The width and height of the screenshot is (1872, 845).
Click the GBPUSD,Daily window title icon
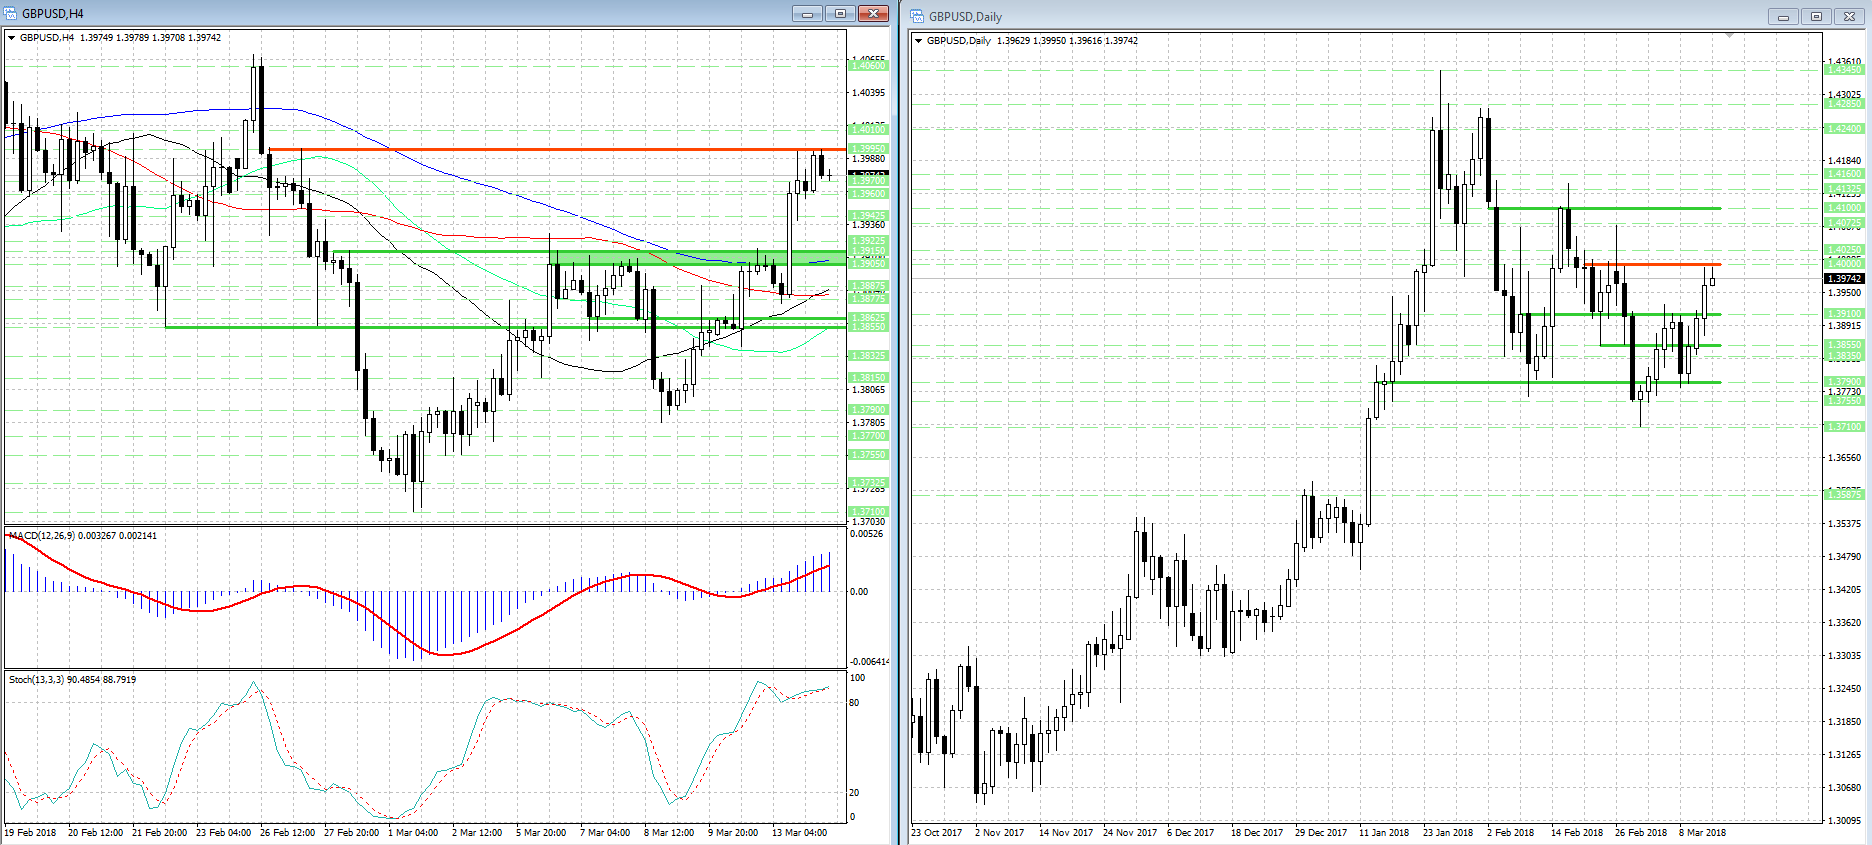pyautogui.click(x=919, y=16)
